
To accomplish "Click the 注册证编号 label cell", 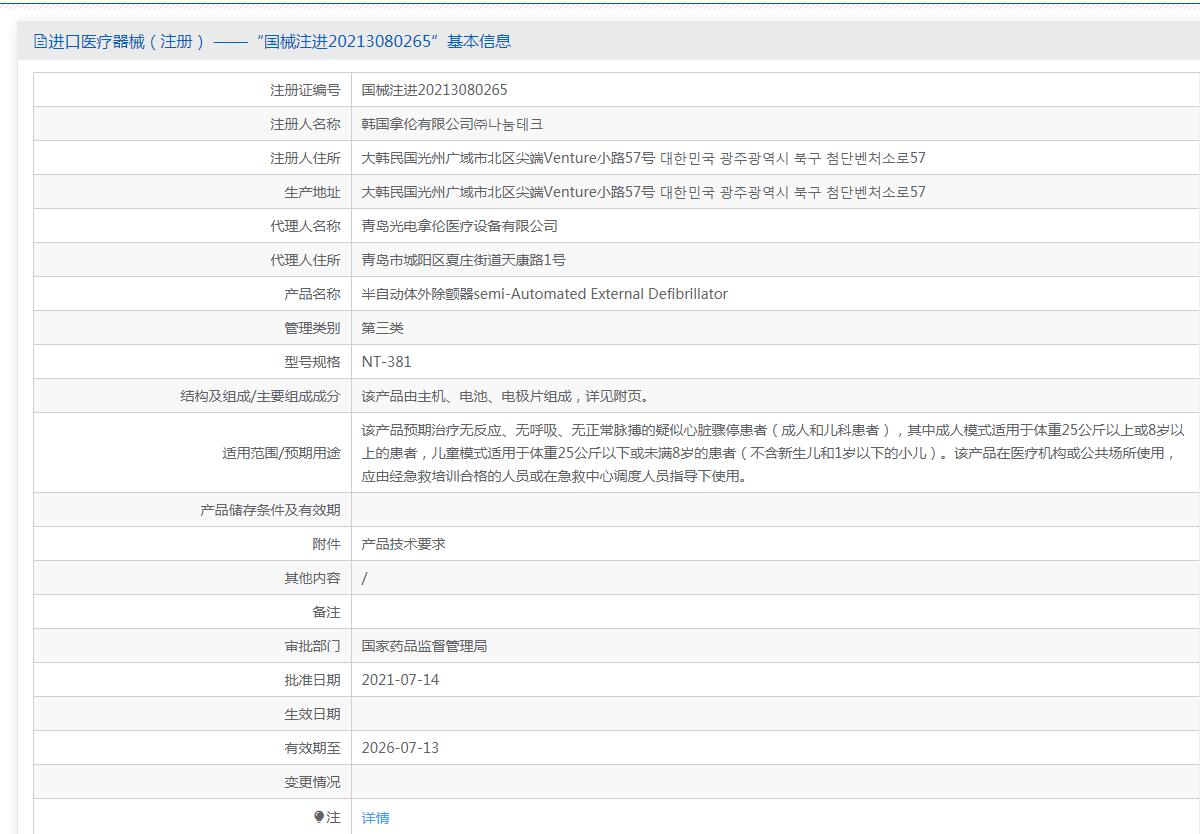I will [192, 90].
